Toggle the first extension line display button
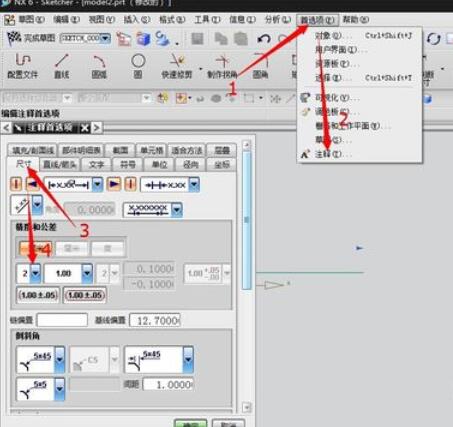Viewport: 453px width, 427px height. pos(16,184)
